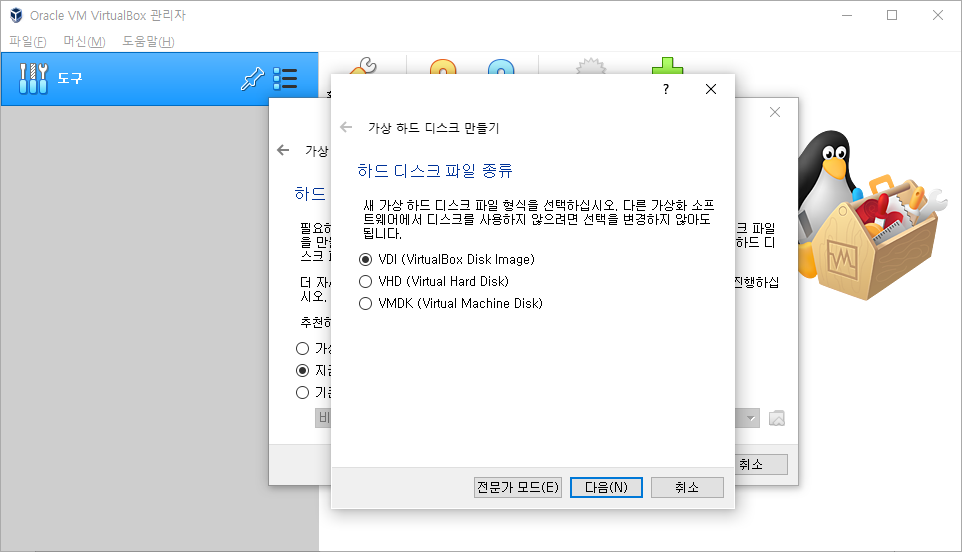Click the wrench preferences toolbar icon
962x552 pixels.
click(363, 66)
